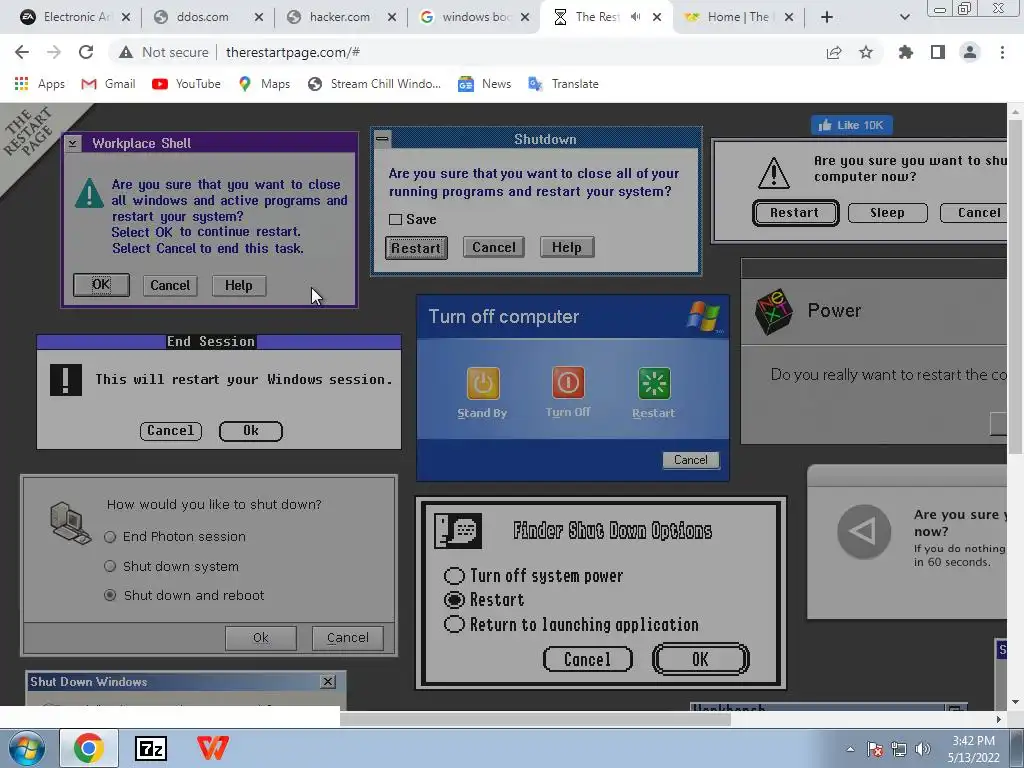This screenshot has width=1024, height=768.
Task: Open the Gmail bookmark
Action: (x=108, y=84)
